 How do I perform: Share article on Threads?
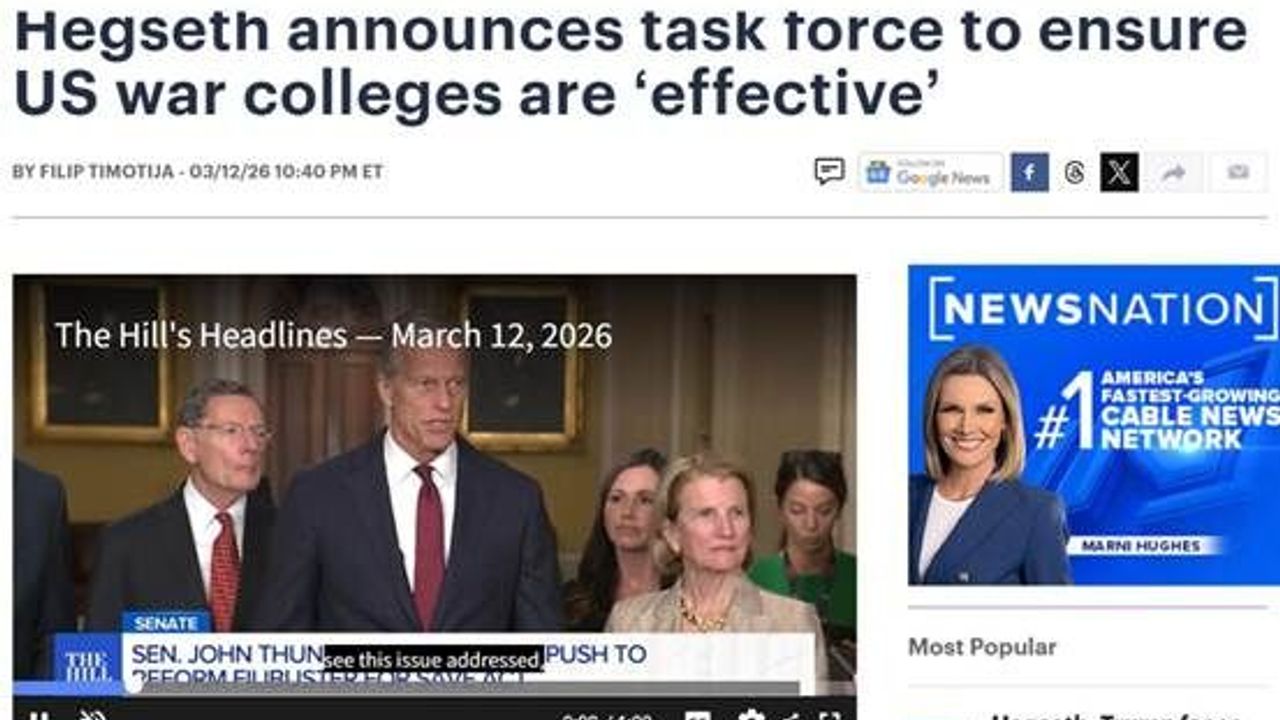[x=1075, y=172]
